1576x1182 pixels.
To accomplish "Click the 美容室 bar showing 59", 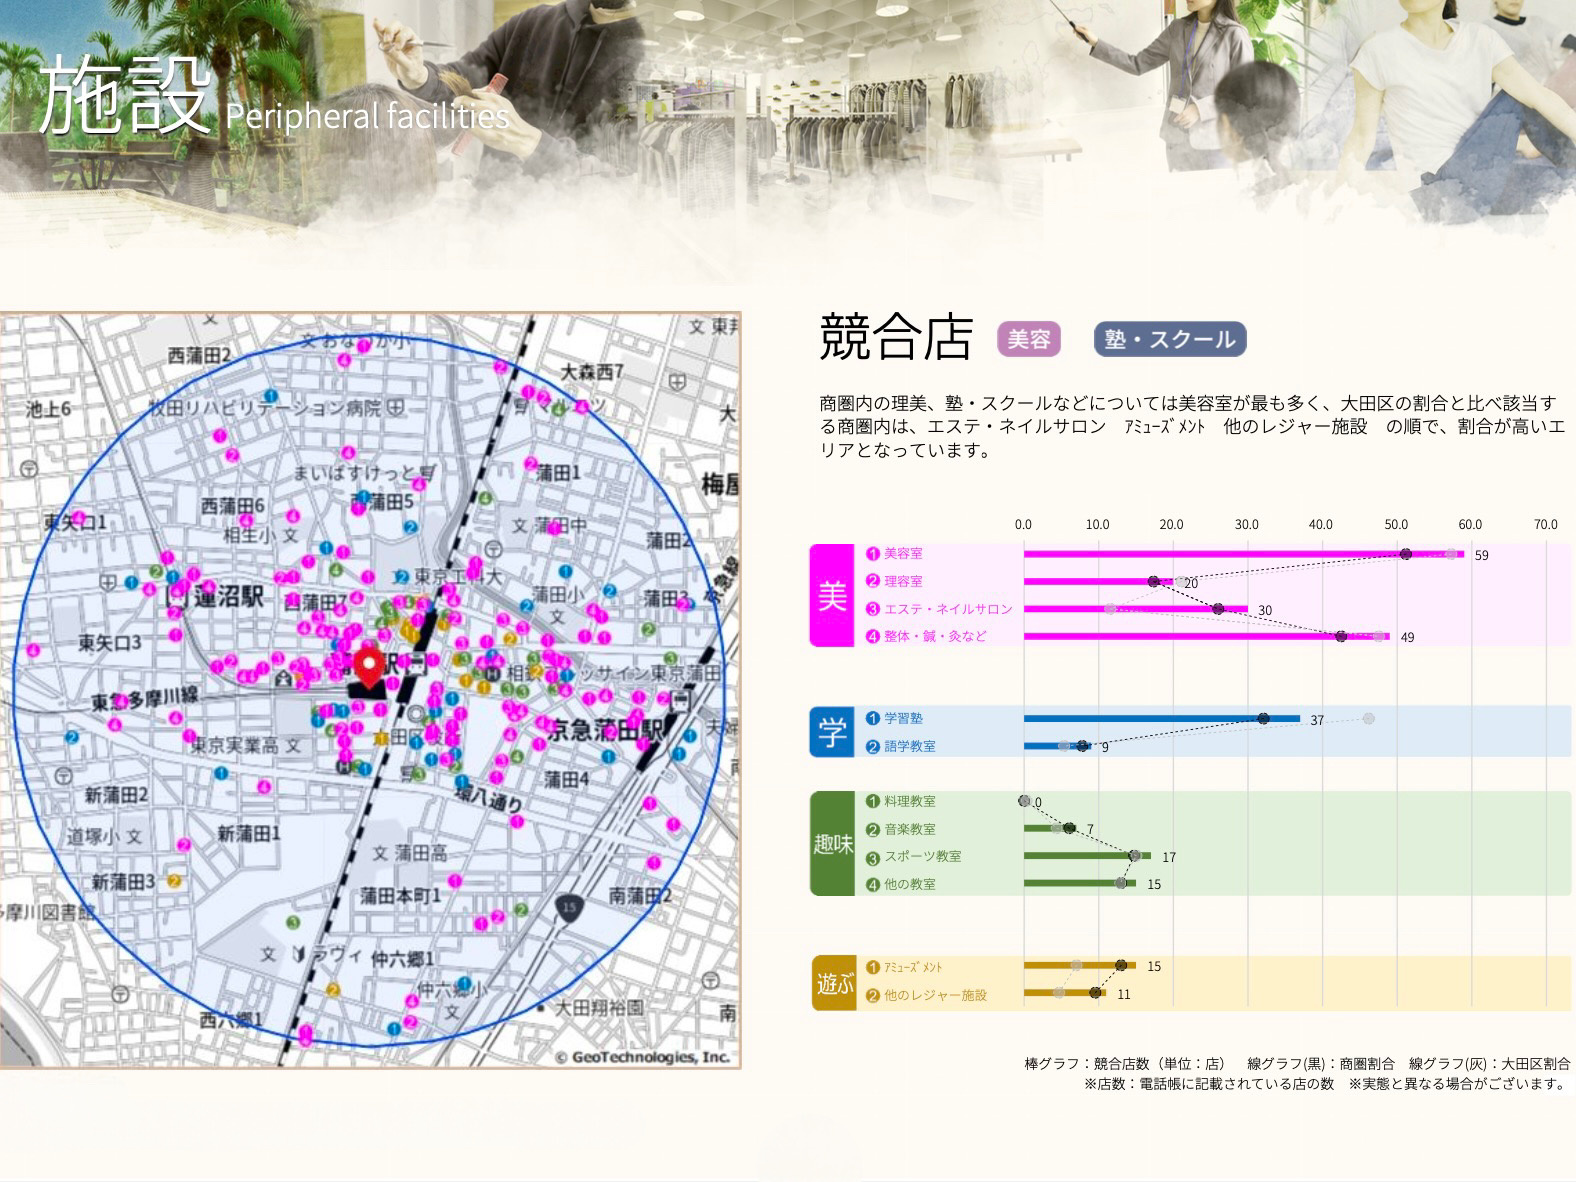I will pyautogui.click(x=1242, y=554).
